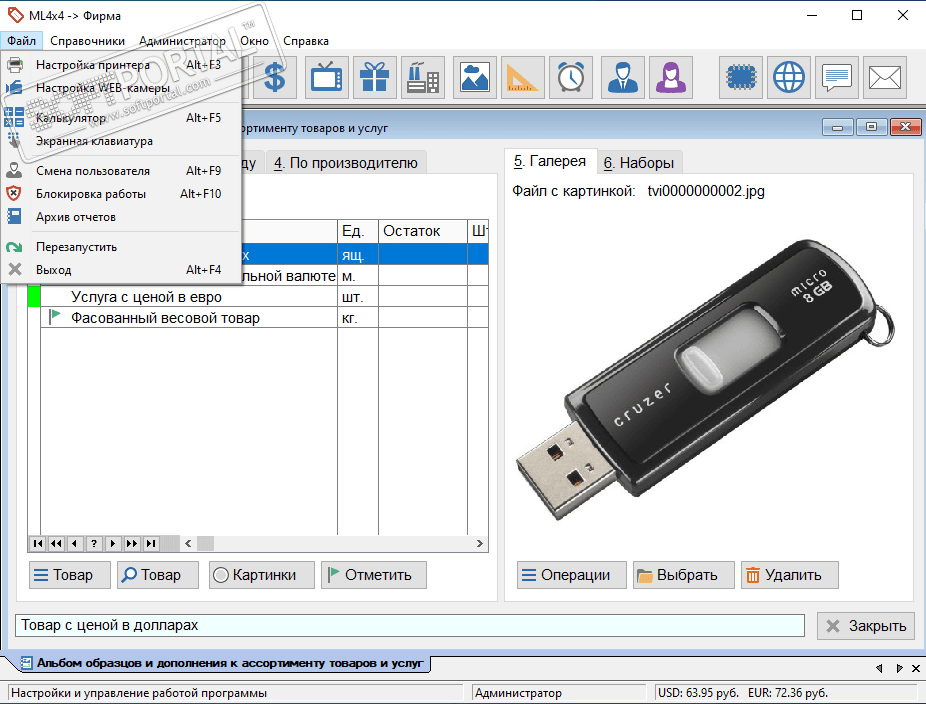Viewport: 926px width, 704px height.
Task: Choose Смена пользователя menu entry
Action: (121, 171)
